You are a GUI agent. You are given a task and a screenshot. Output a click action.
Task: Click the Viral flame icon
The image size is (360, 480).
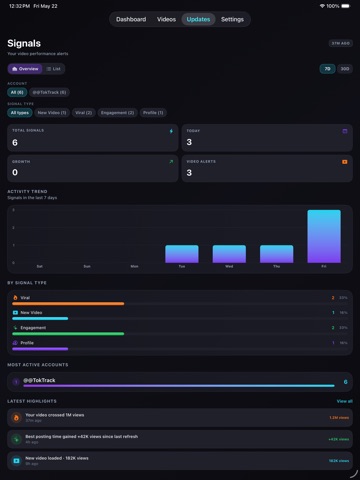[x=15, y=298]
